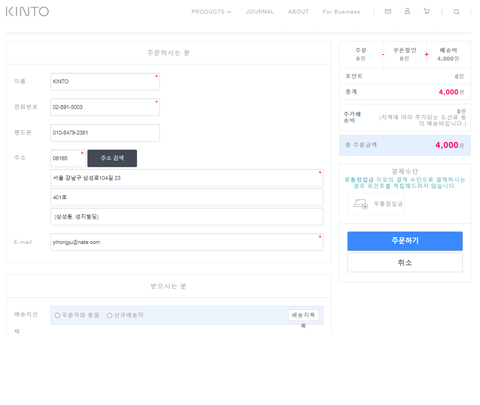The image size is (480, 405).
Task: Select the 'new delivery address' radio button
Action: tap(109, 315)
